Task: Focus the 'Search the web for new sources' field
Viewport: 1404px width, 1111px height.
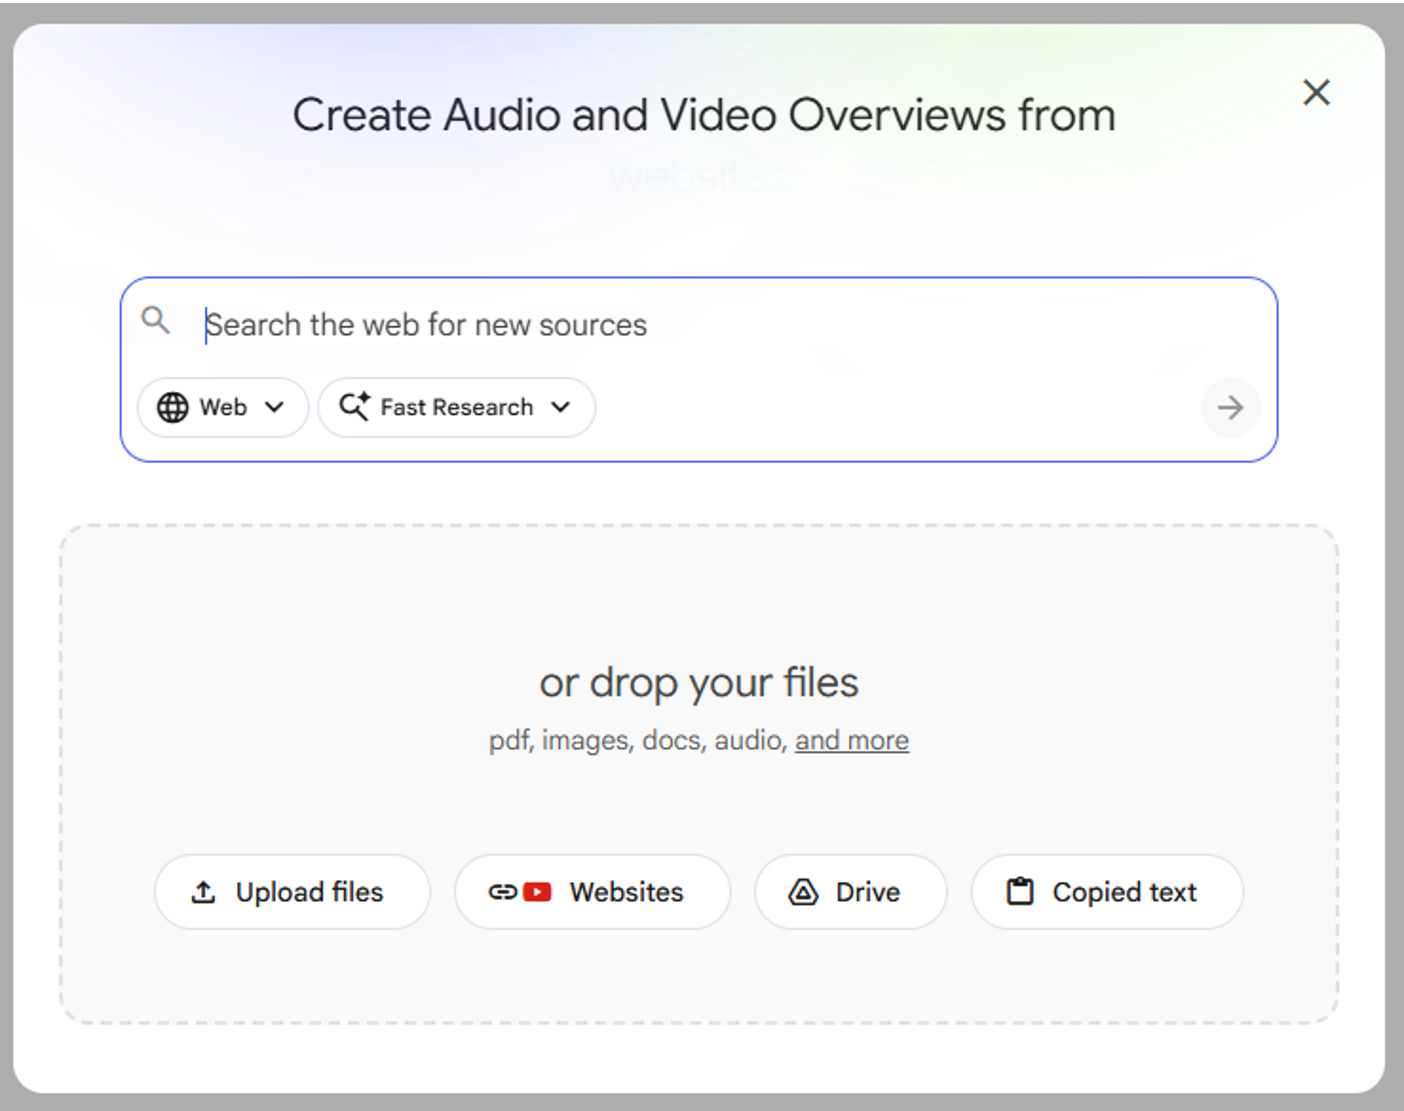Action: tap(700, 325)
